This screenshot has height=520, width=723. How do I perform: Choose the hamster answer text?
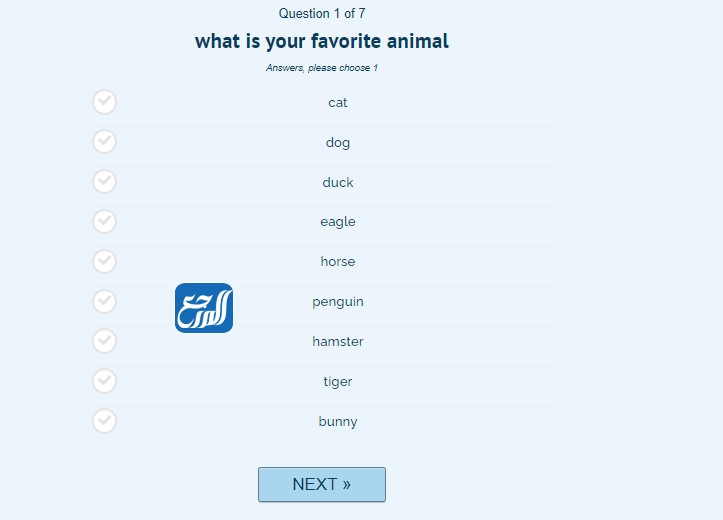coord(338,341)
